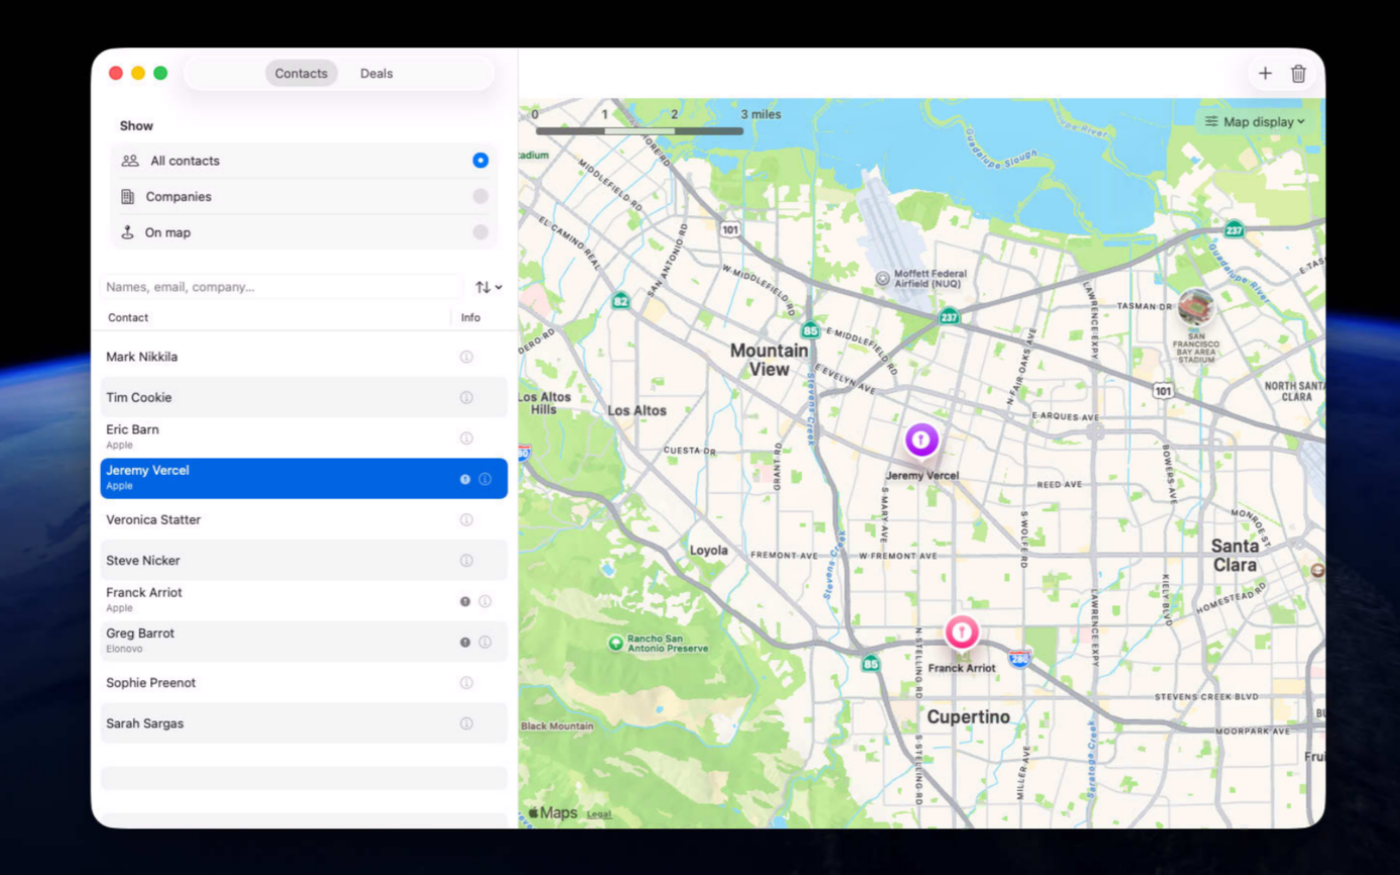
Task: Click the San Francisco Bay Area Stadium thumbnail
Action: [1195, 307]
